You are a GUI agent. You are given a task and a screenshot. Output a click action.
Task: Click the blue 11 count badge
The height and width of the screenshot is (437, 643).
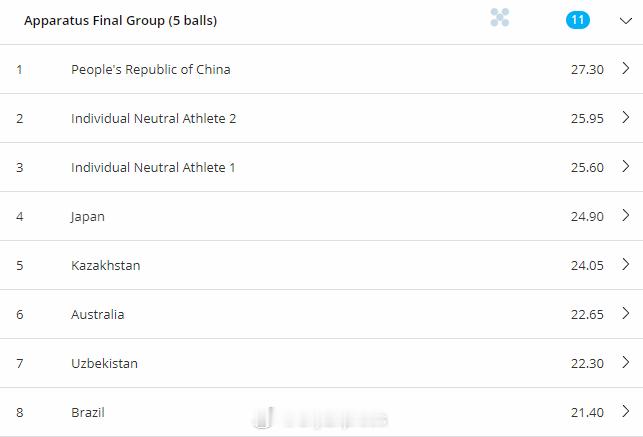577,19
